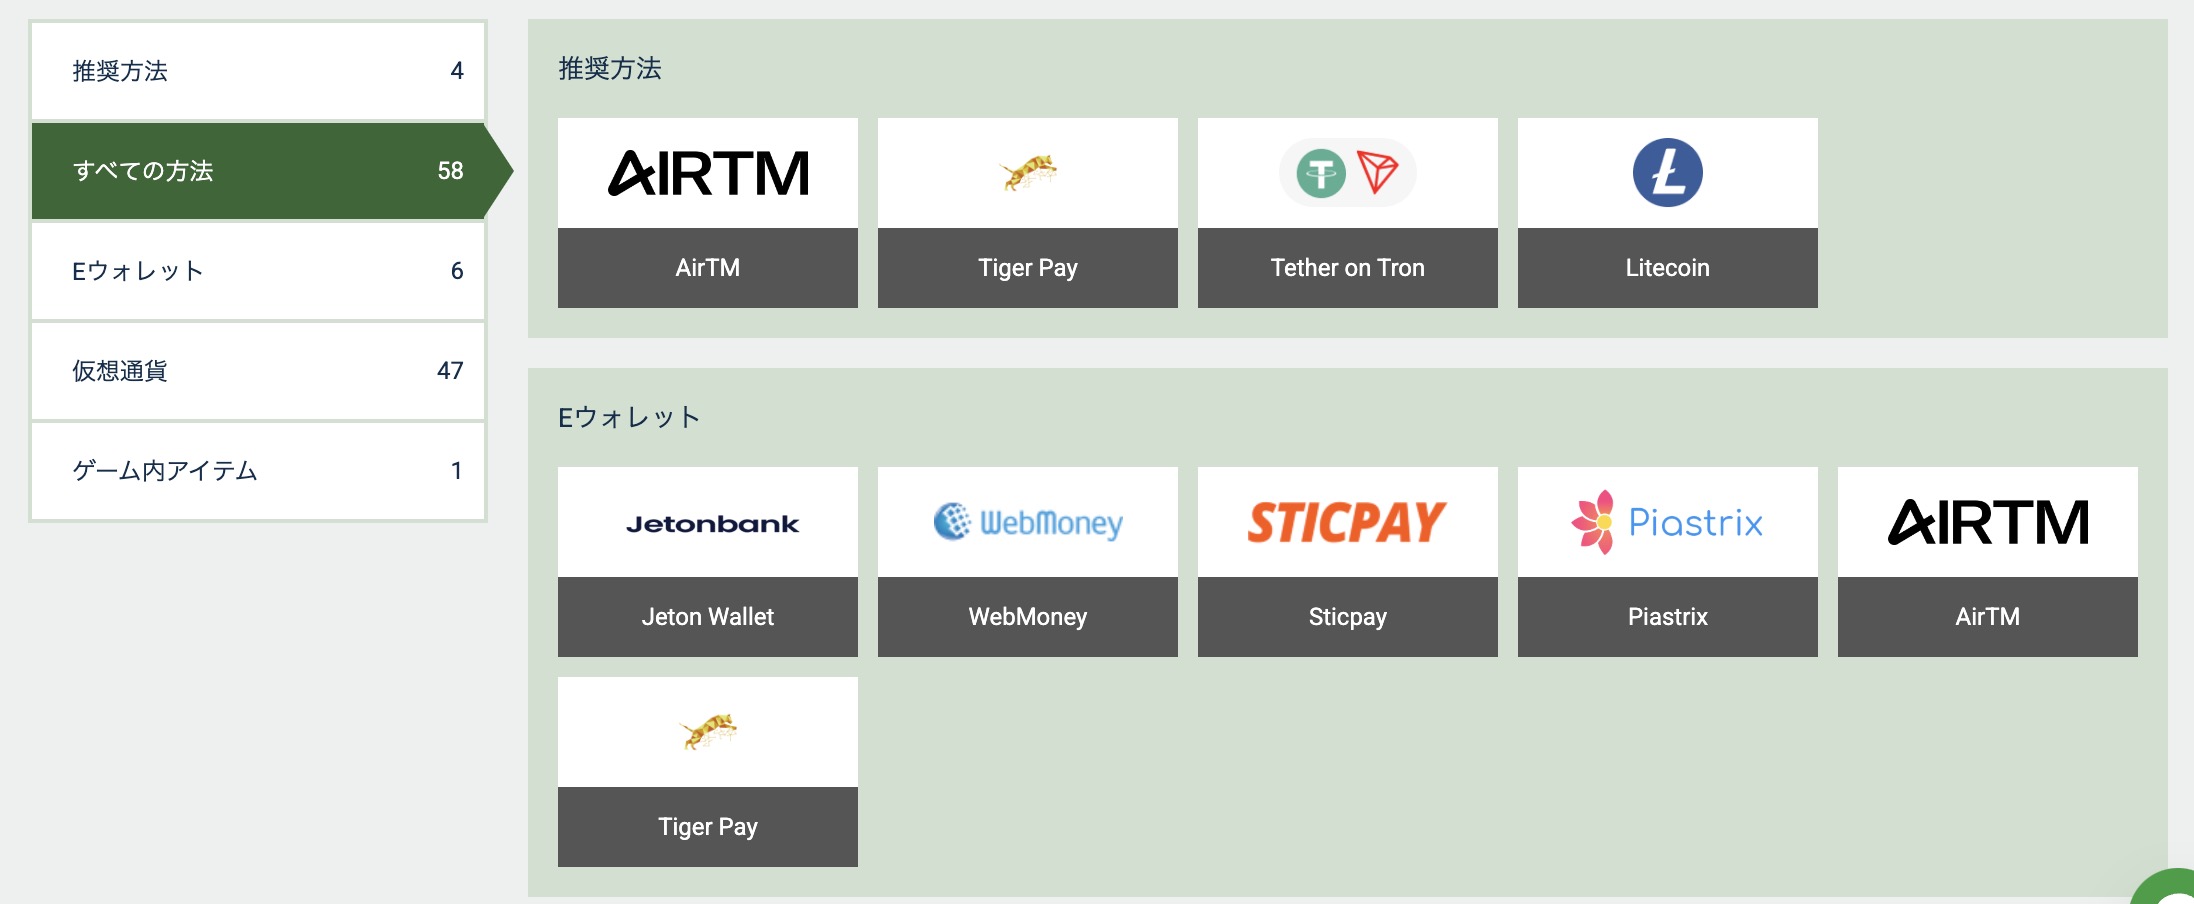Viewport: 2194px width, 904px height.
Task: Click the Litecoin label button
Action: [x=1667, y=268]
